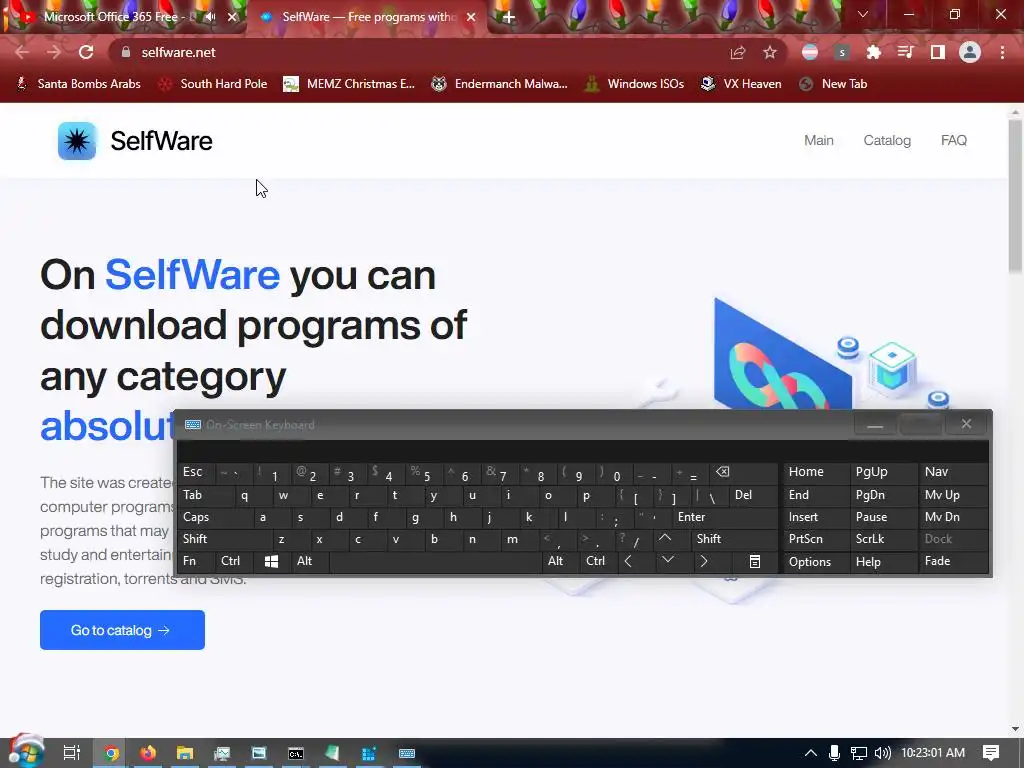
Task: Click the SelfWare starburst logo icon
Action: (x=77, y=140)
